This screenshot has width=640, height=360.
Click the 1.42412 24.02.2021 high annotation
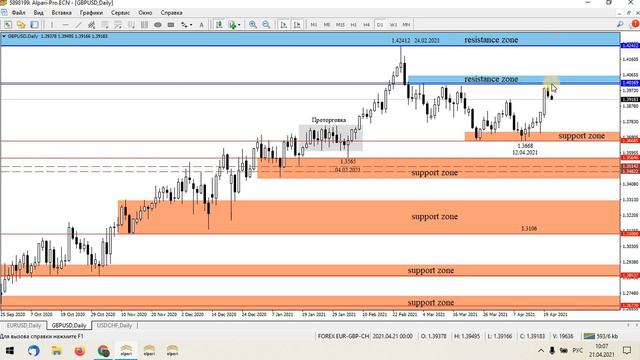(x=416, y=40)
